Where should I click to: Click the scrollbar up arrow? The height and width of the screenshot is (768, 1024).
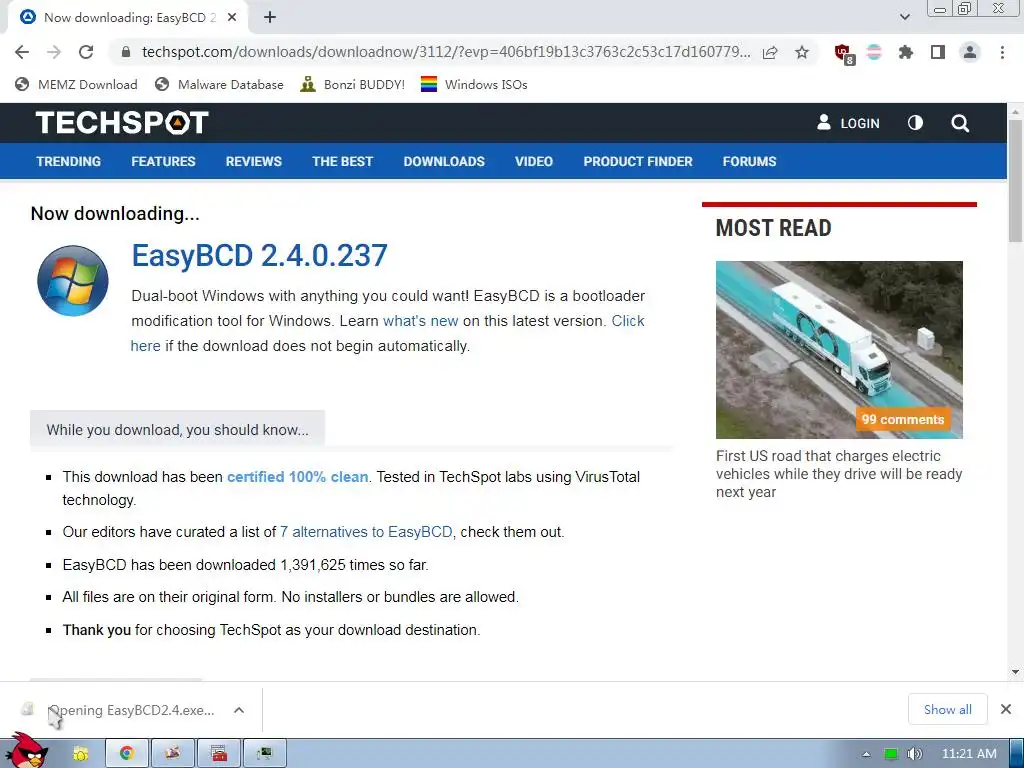[x=1016, y=112]
